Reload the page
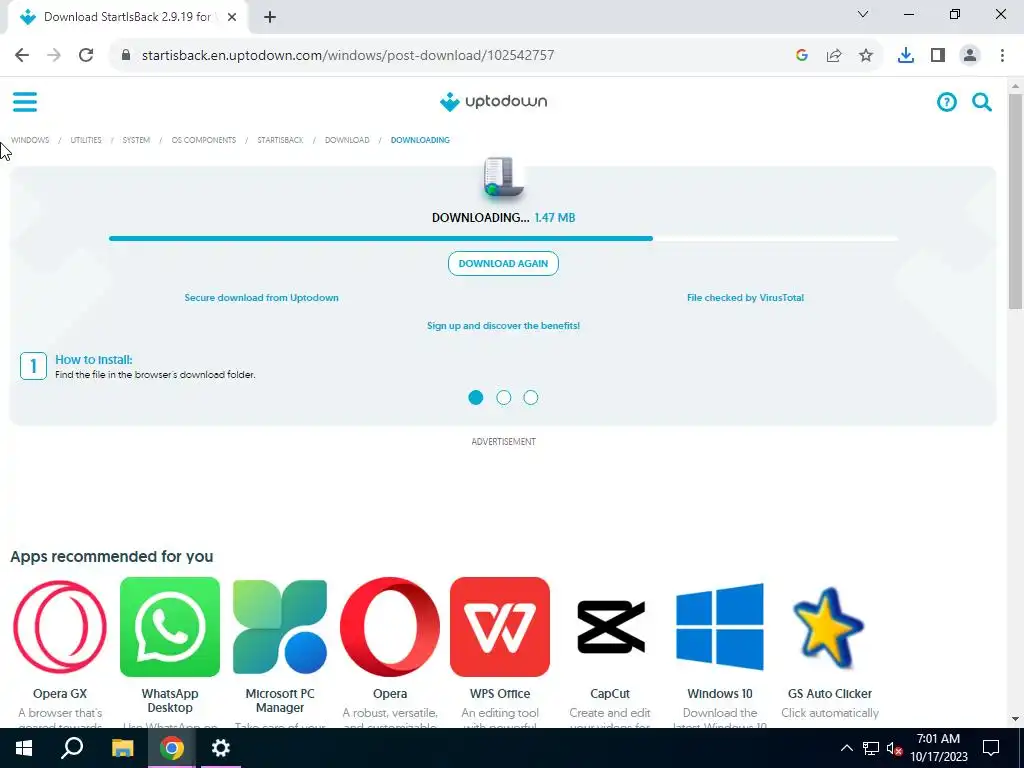 tap(86, 55)
